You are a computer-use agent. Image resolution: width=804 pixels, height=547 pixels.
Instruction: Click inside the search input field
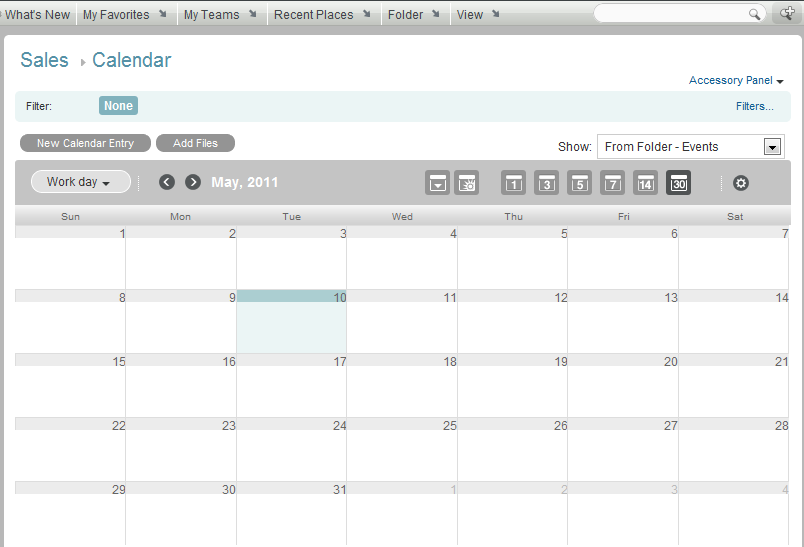coord(672,14)
